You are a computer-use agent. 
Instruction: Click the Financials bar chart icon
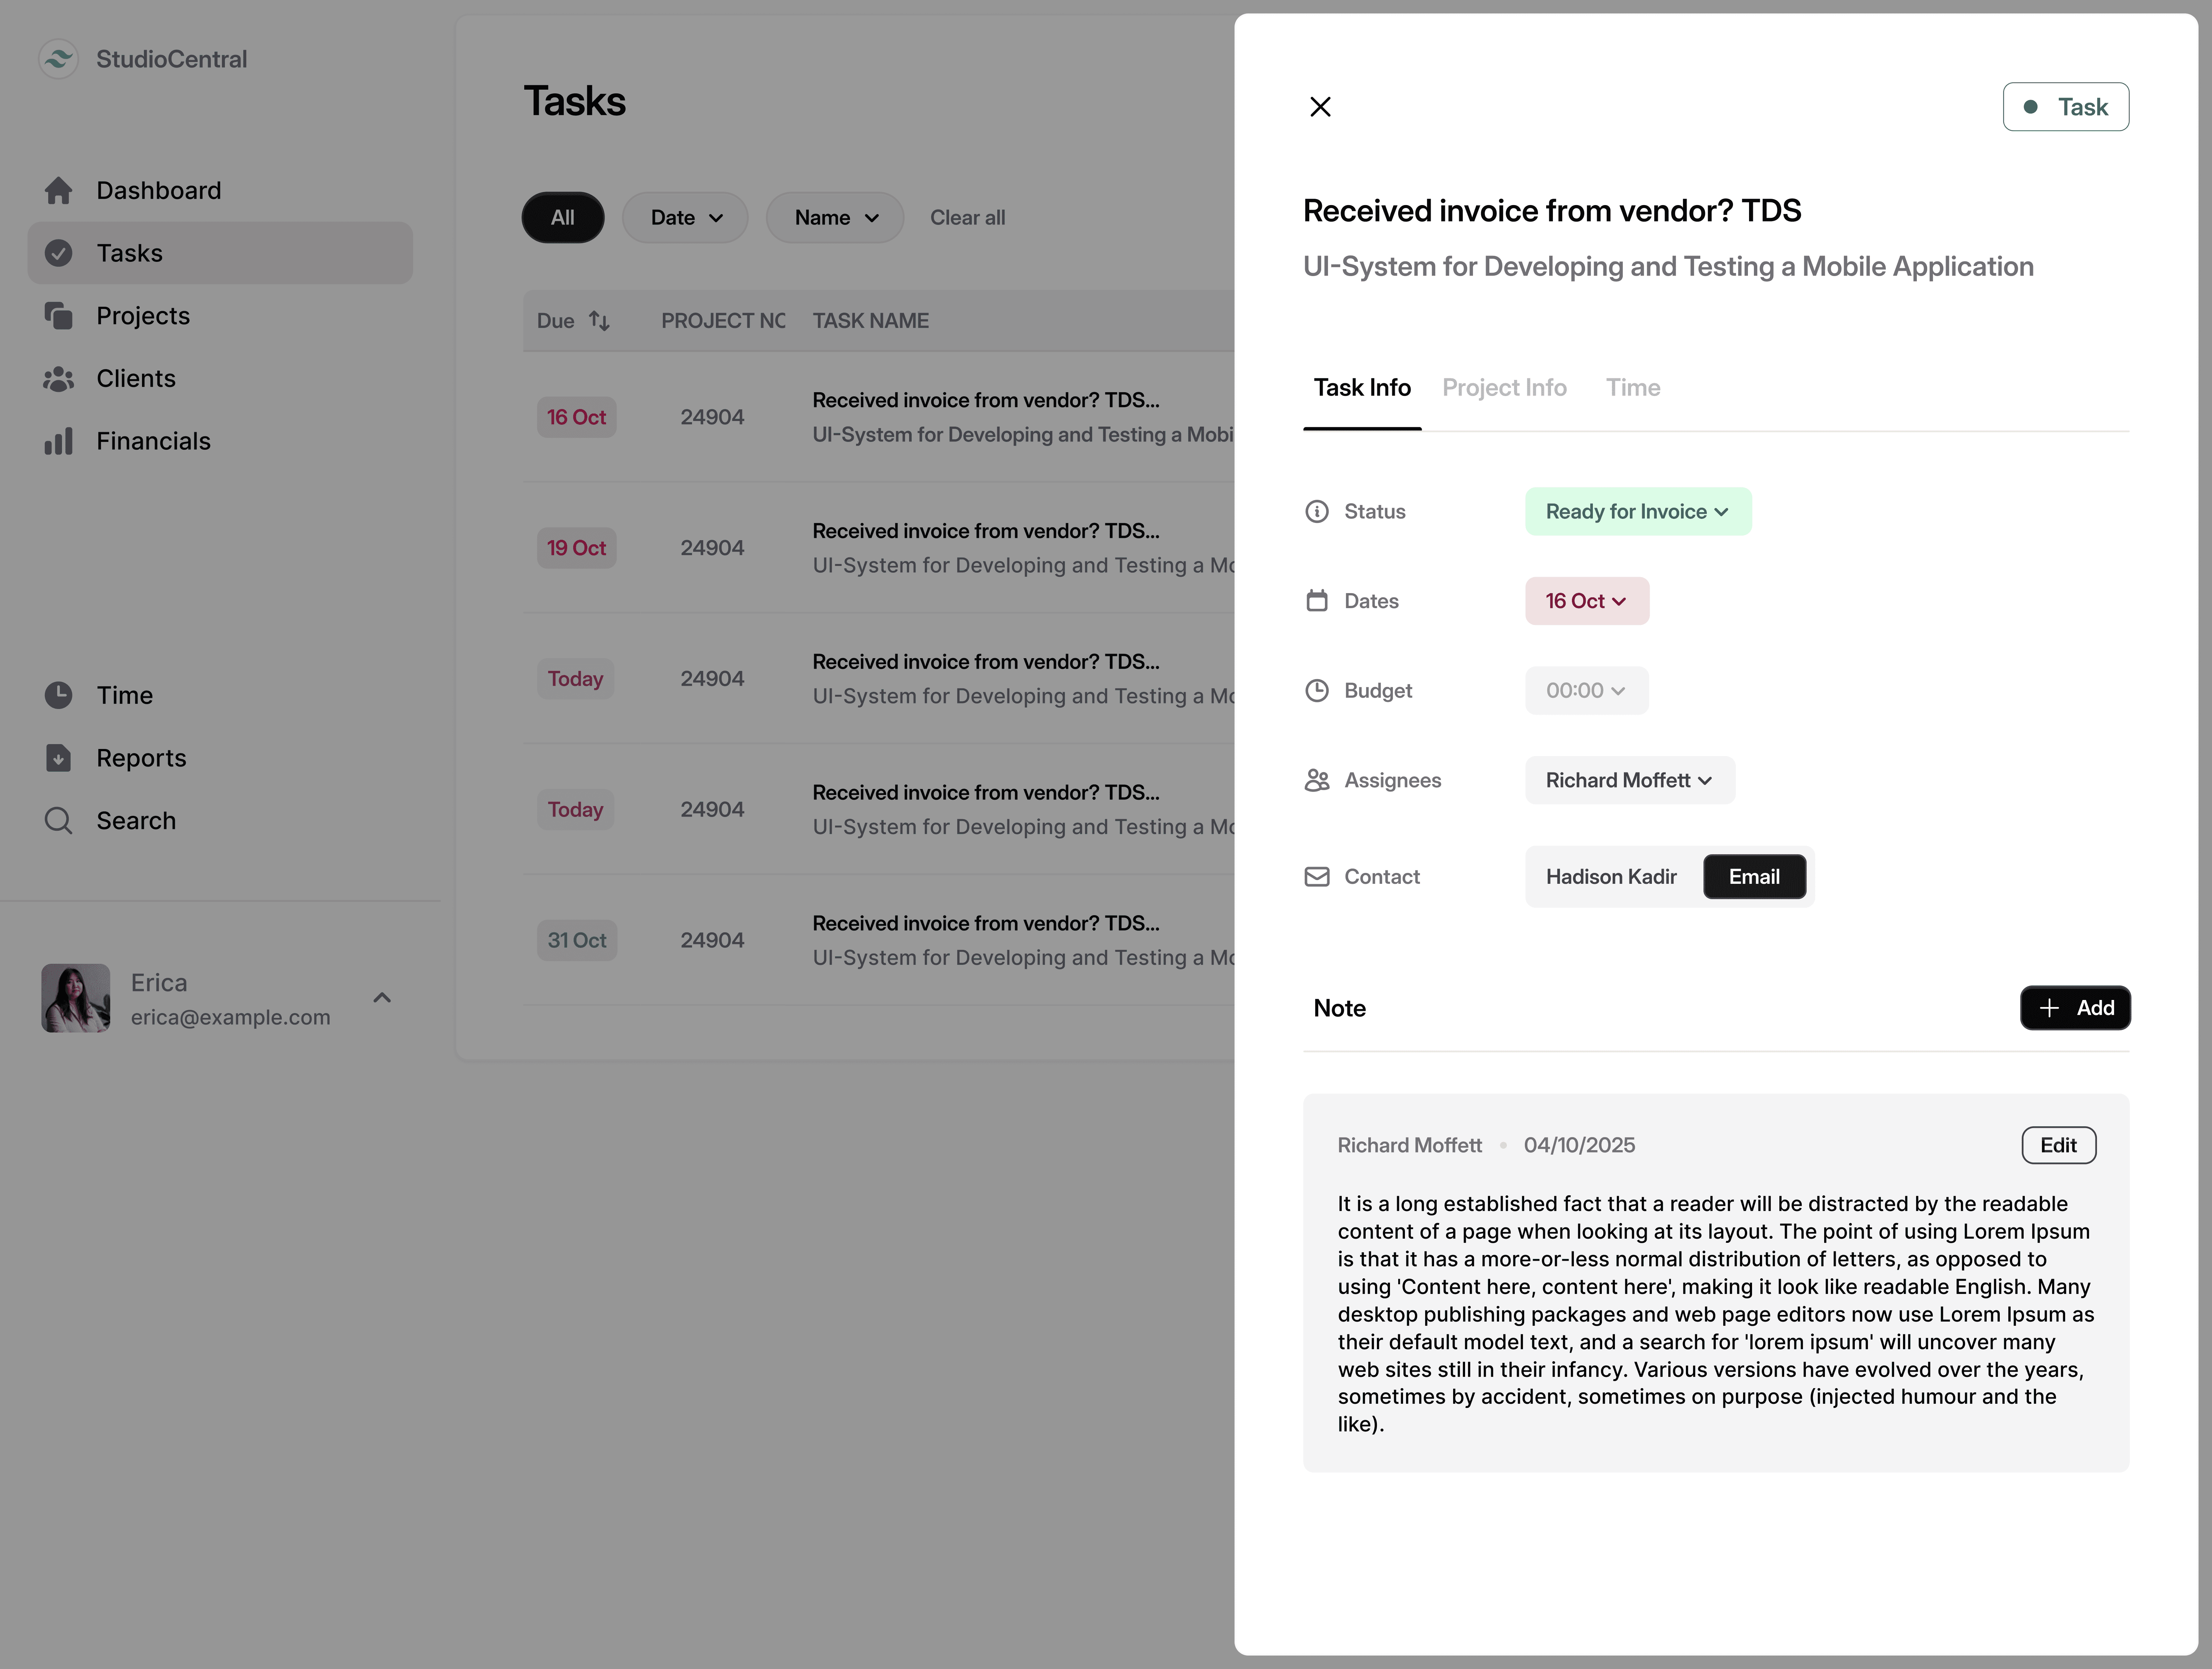58,441
